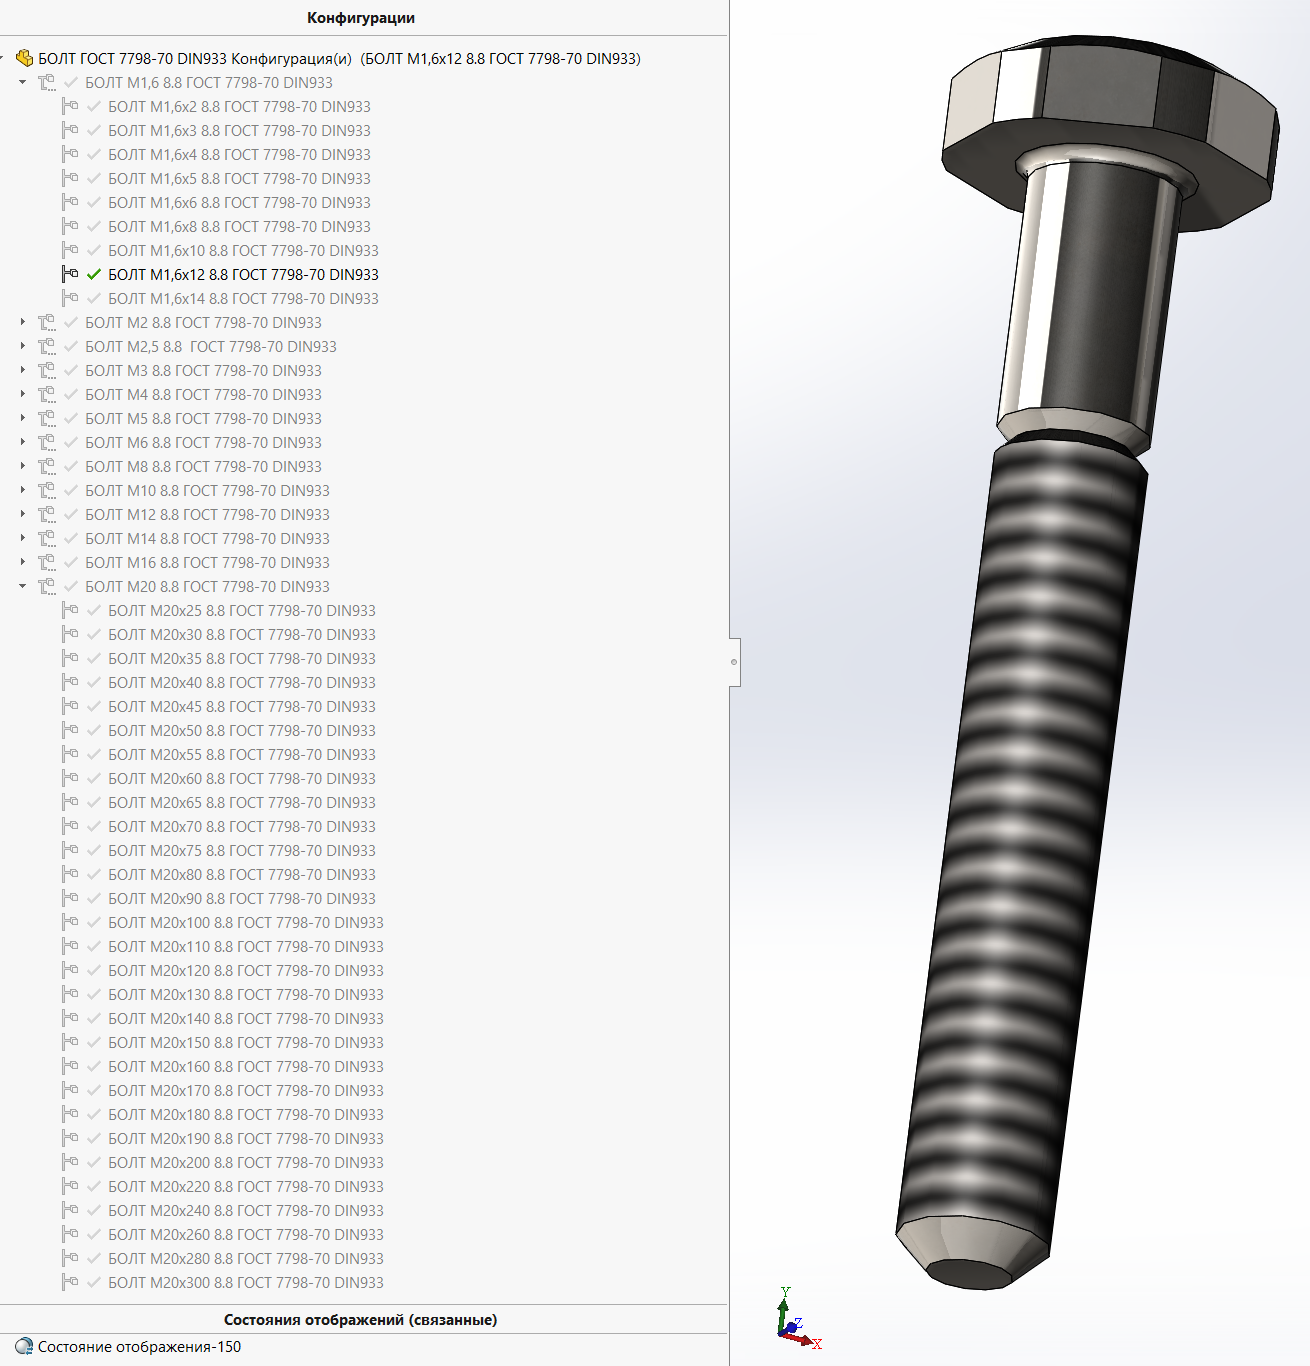
Task: Click the configuration icon of БОЛТ M20x25
Action: click(x=70, y=610)
